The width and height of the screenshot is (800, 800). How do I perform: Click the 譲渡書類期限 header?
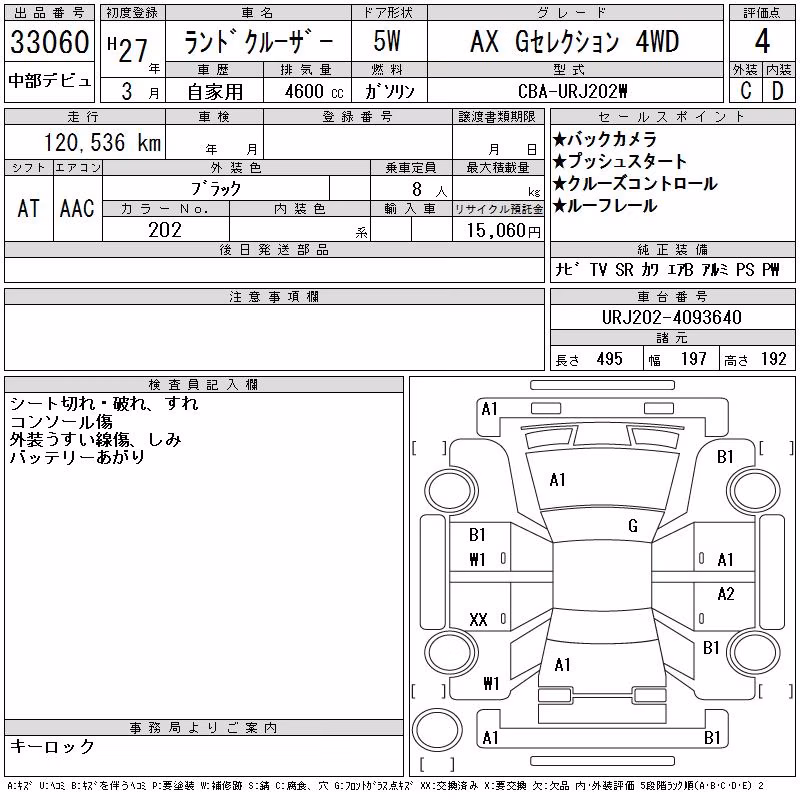497,116
